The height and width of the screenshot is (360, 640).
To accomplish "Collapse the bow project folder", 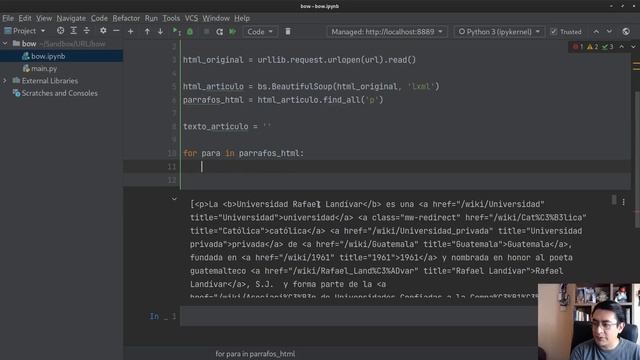I will [x=5, y=43].
